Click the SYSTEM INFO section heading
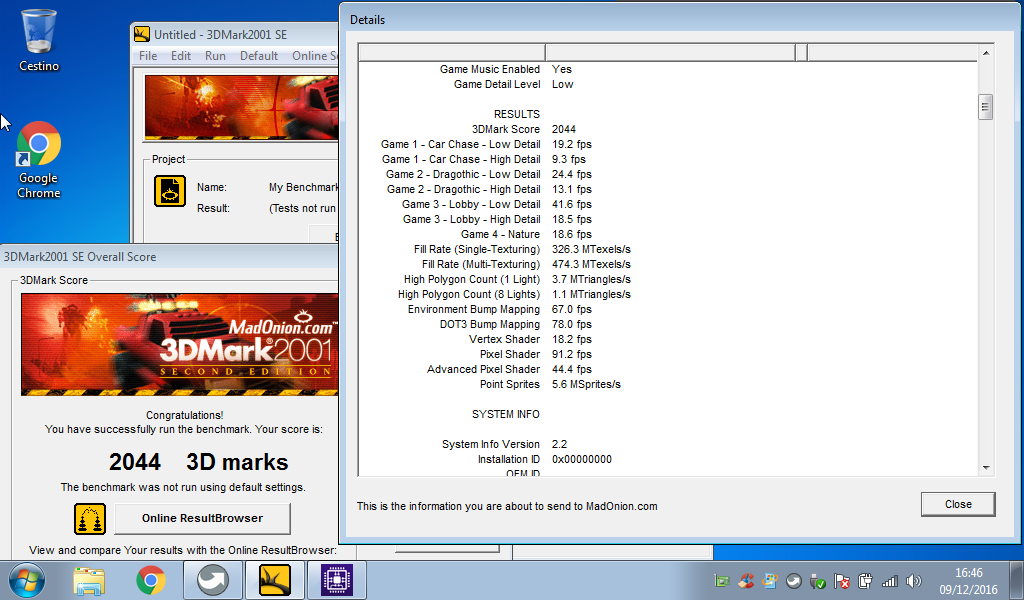 (505, 415)
